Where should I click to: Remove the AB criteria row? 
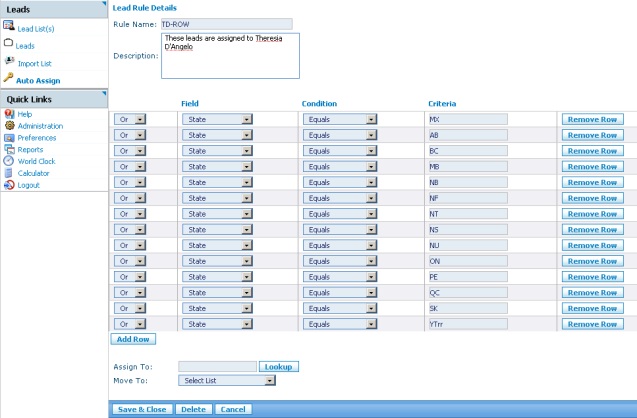click(x=593, y=135)
